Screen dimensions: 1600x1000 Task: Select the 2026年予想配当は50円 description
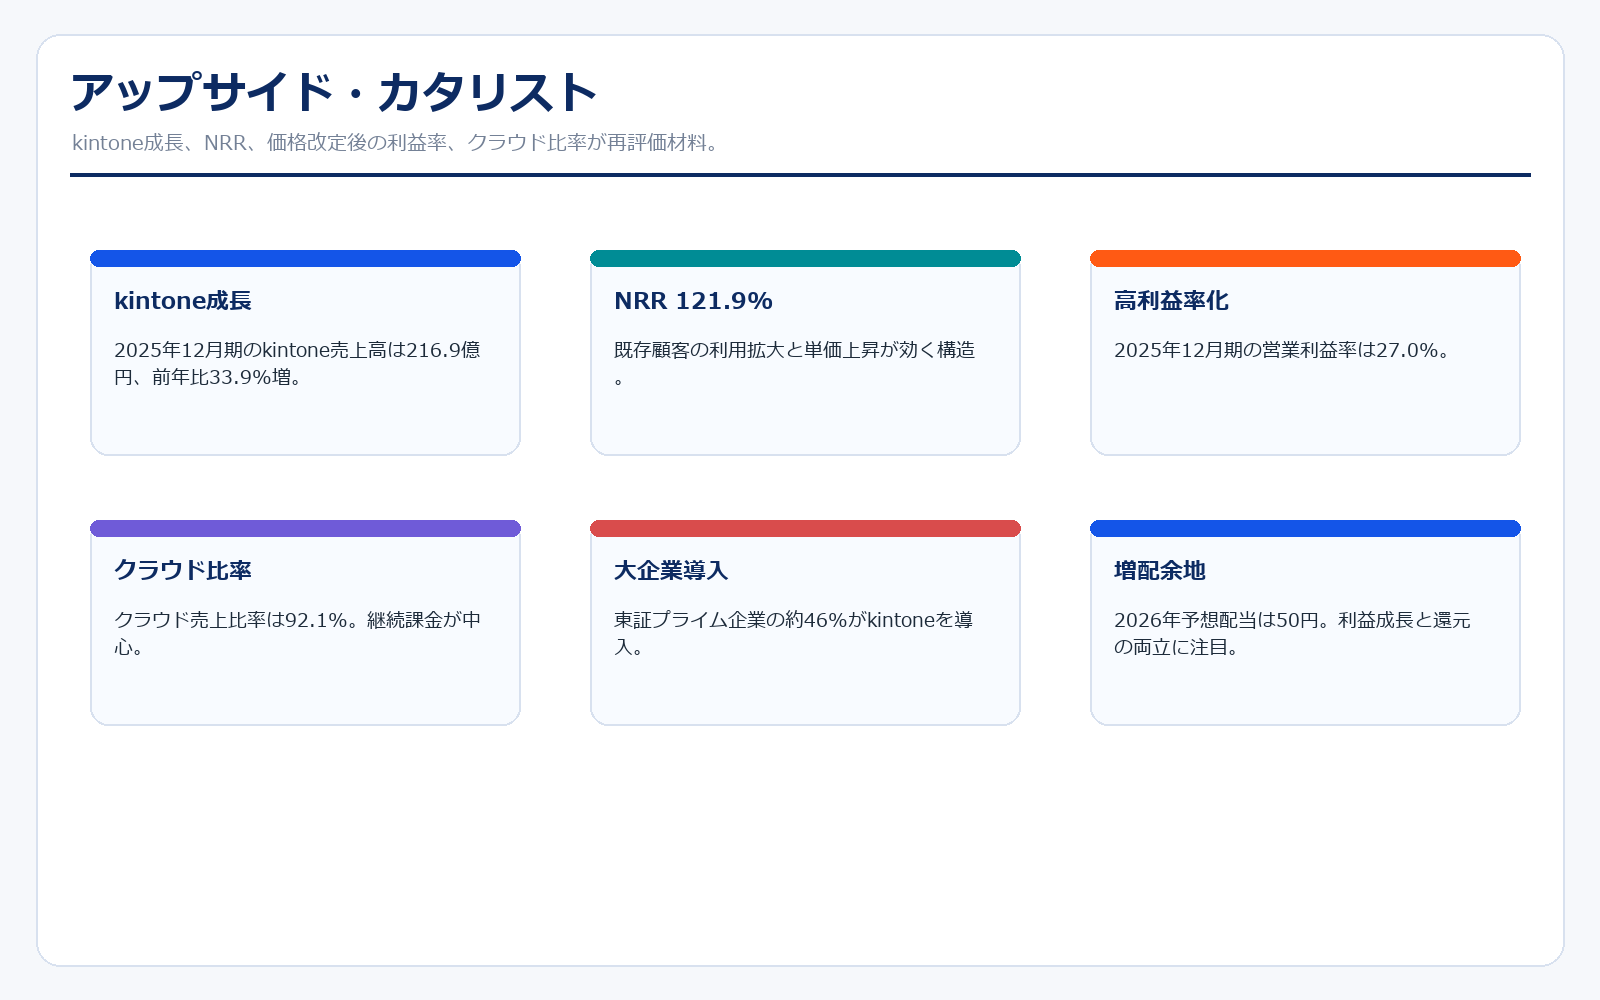(x=1292, y=634)
